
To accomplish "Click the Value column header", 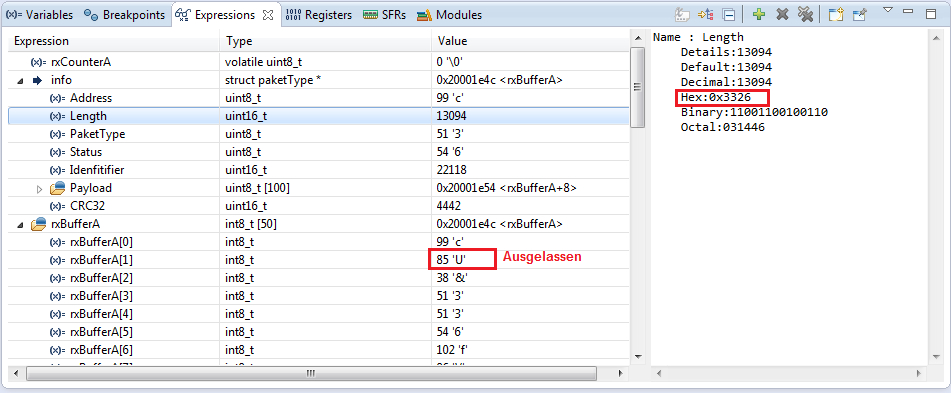I will click(x=531, y=41).
